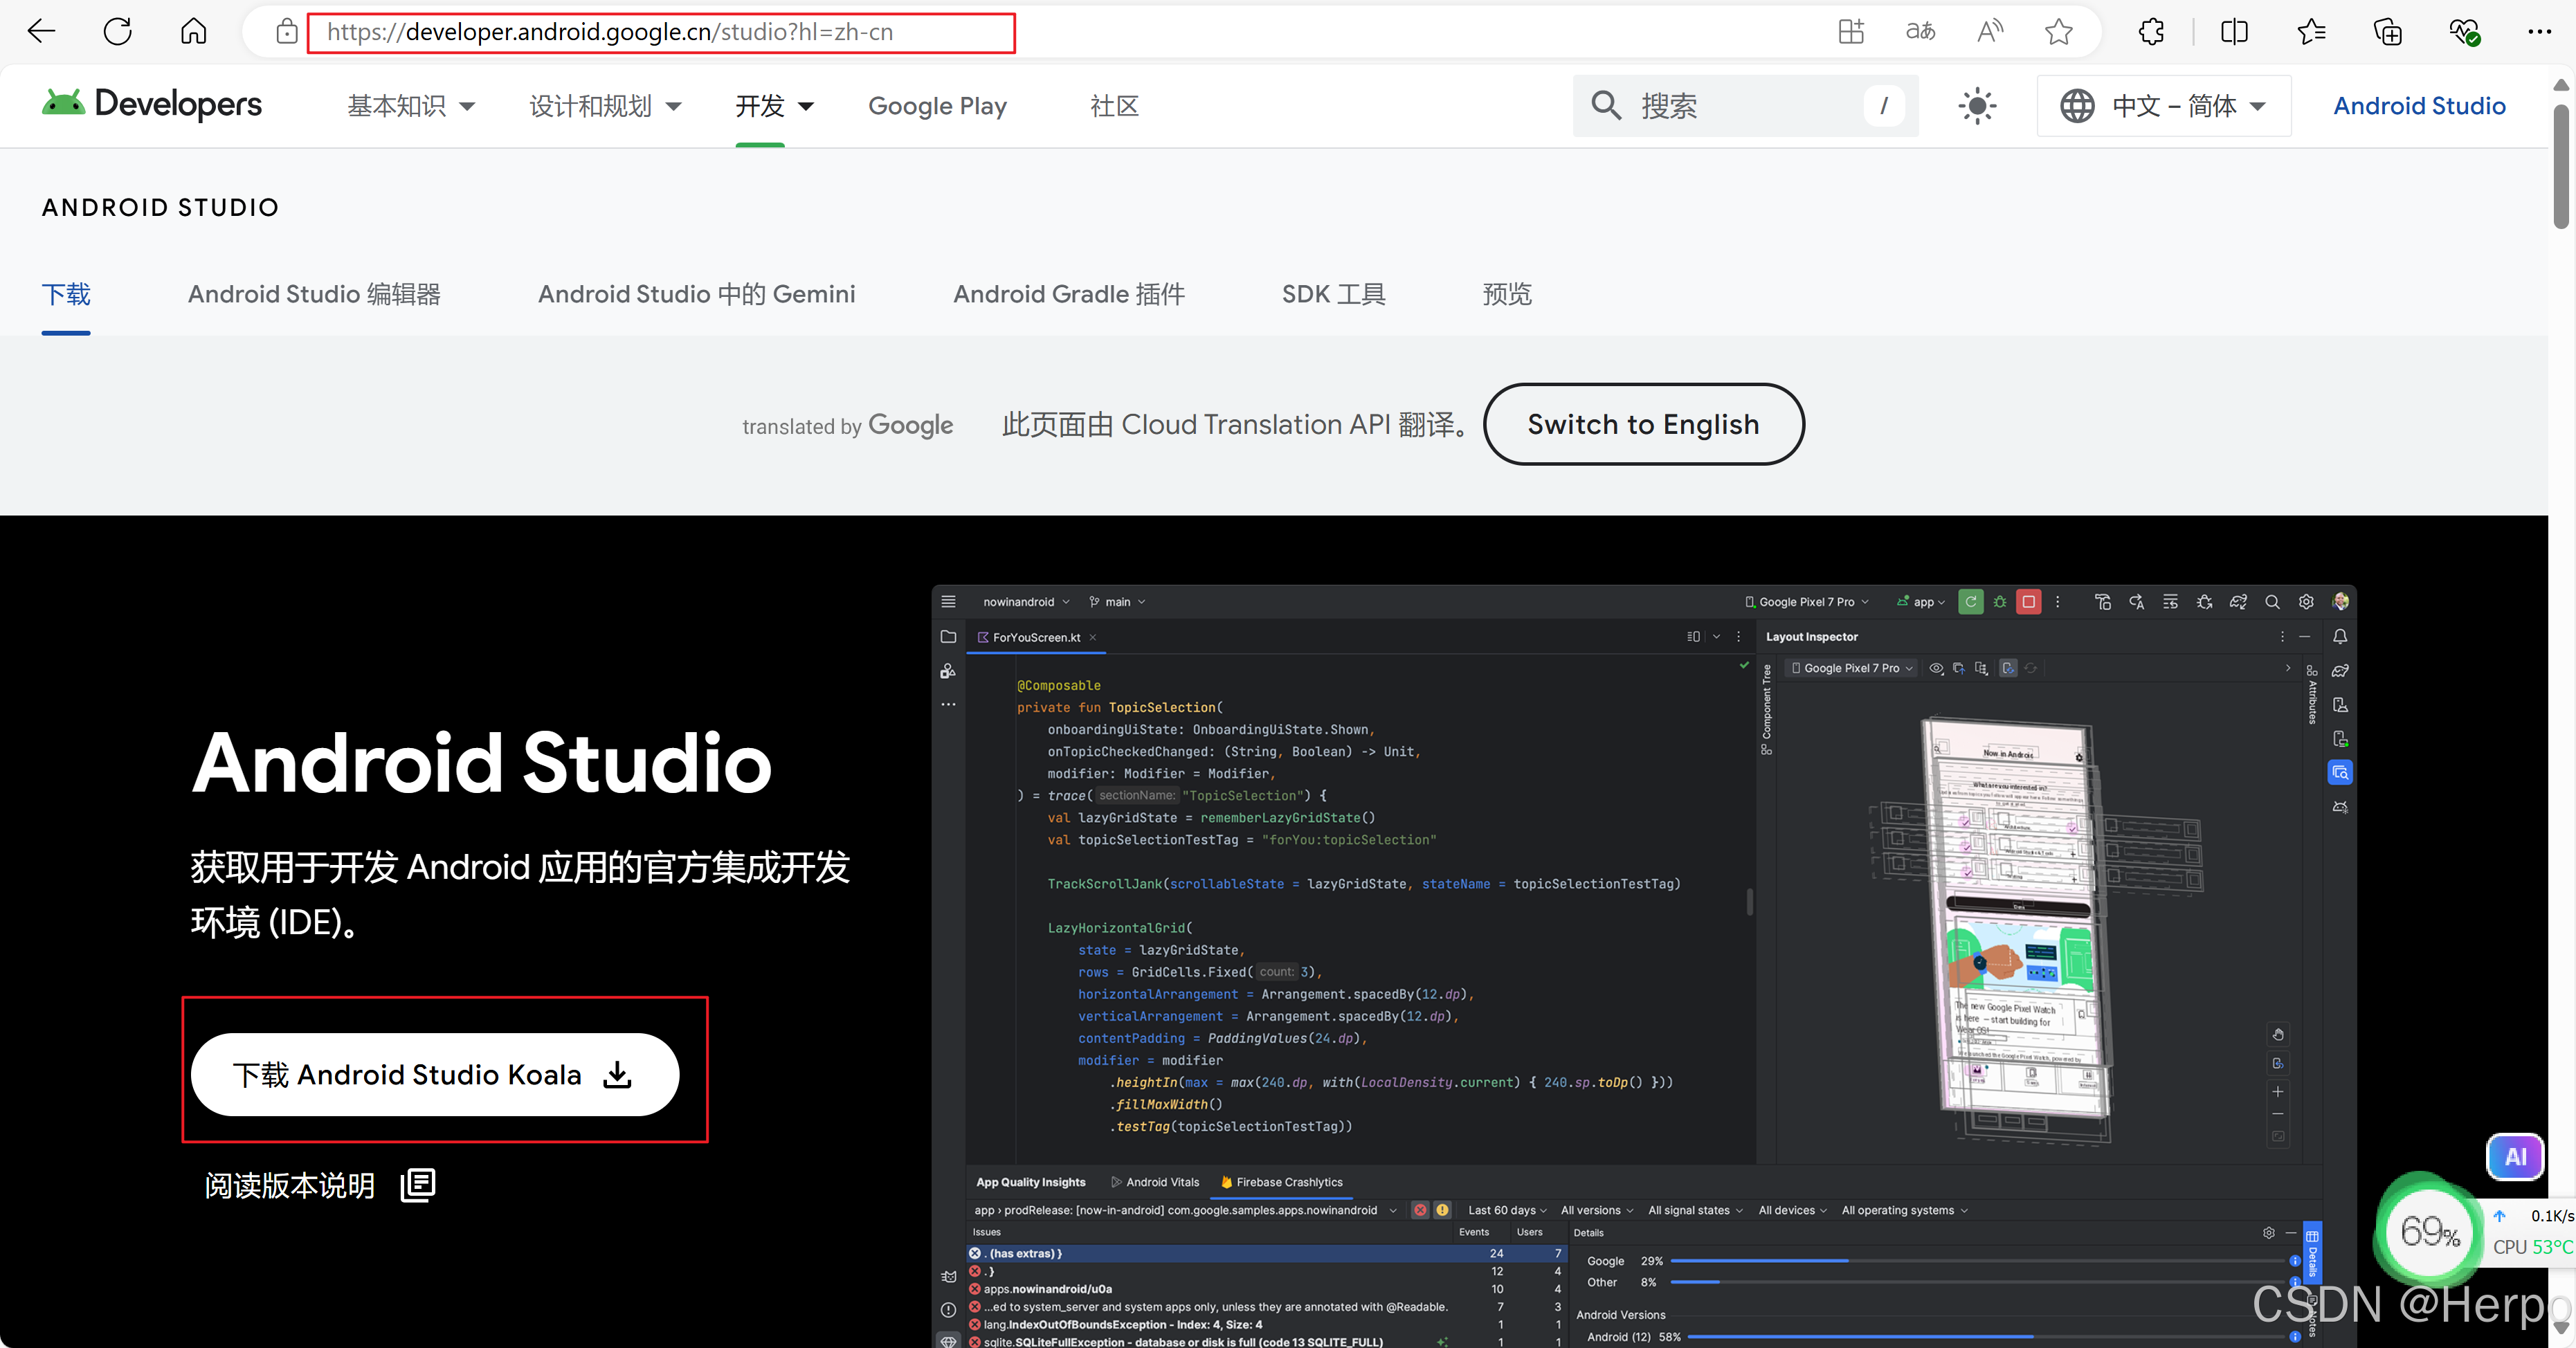Click the Switch to English button

[1643, 424]
